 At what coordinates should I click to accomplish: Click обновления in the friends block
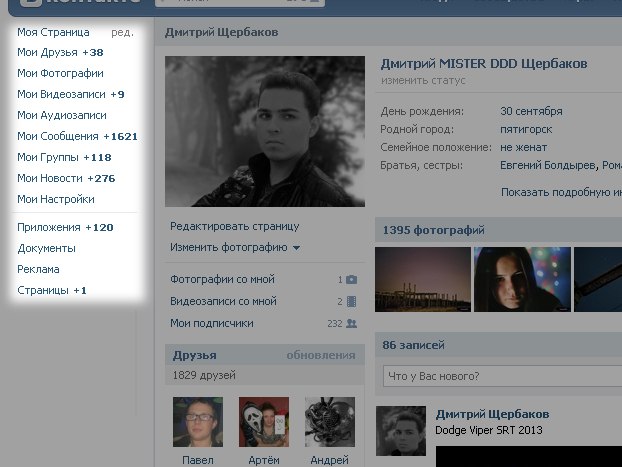pyautogui.click(x=321, y=355)
